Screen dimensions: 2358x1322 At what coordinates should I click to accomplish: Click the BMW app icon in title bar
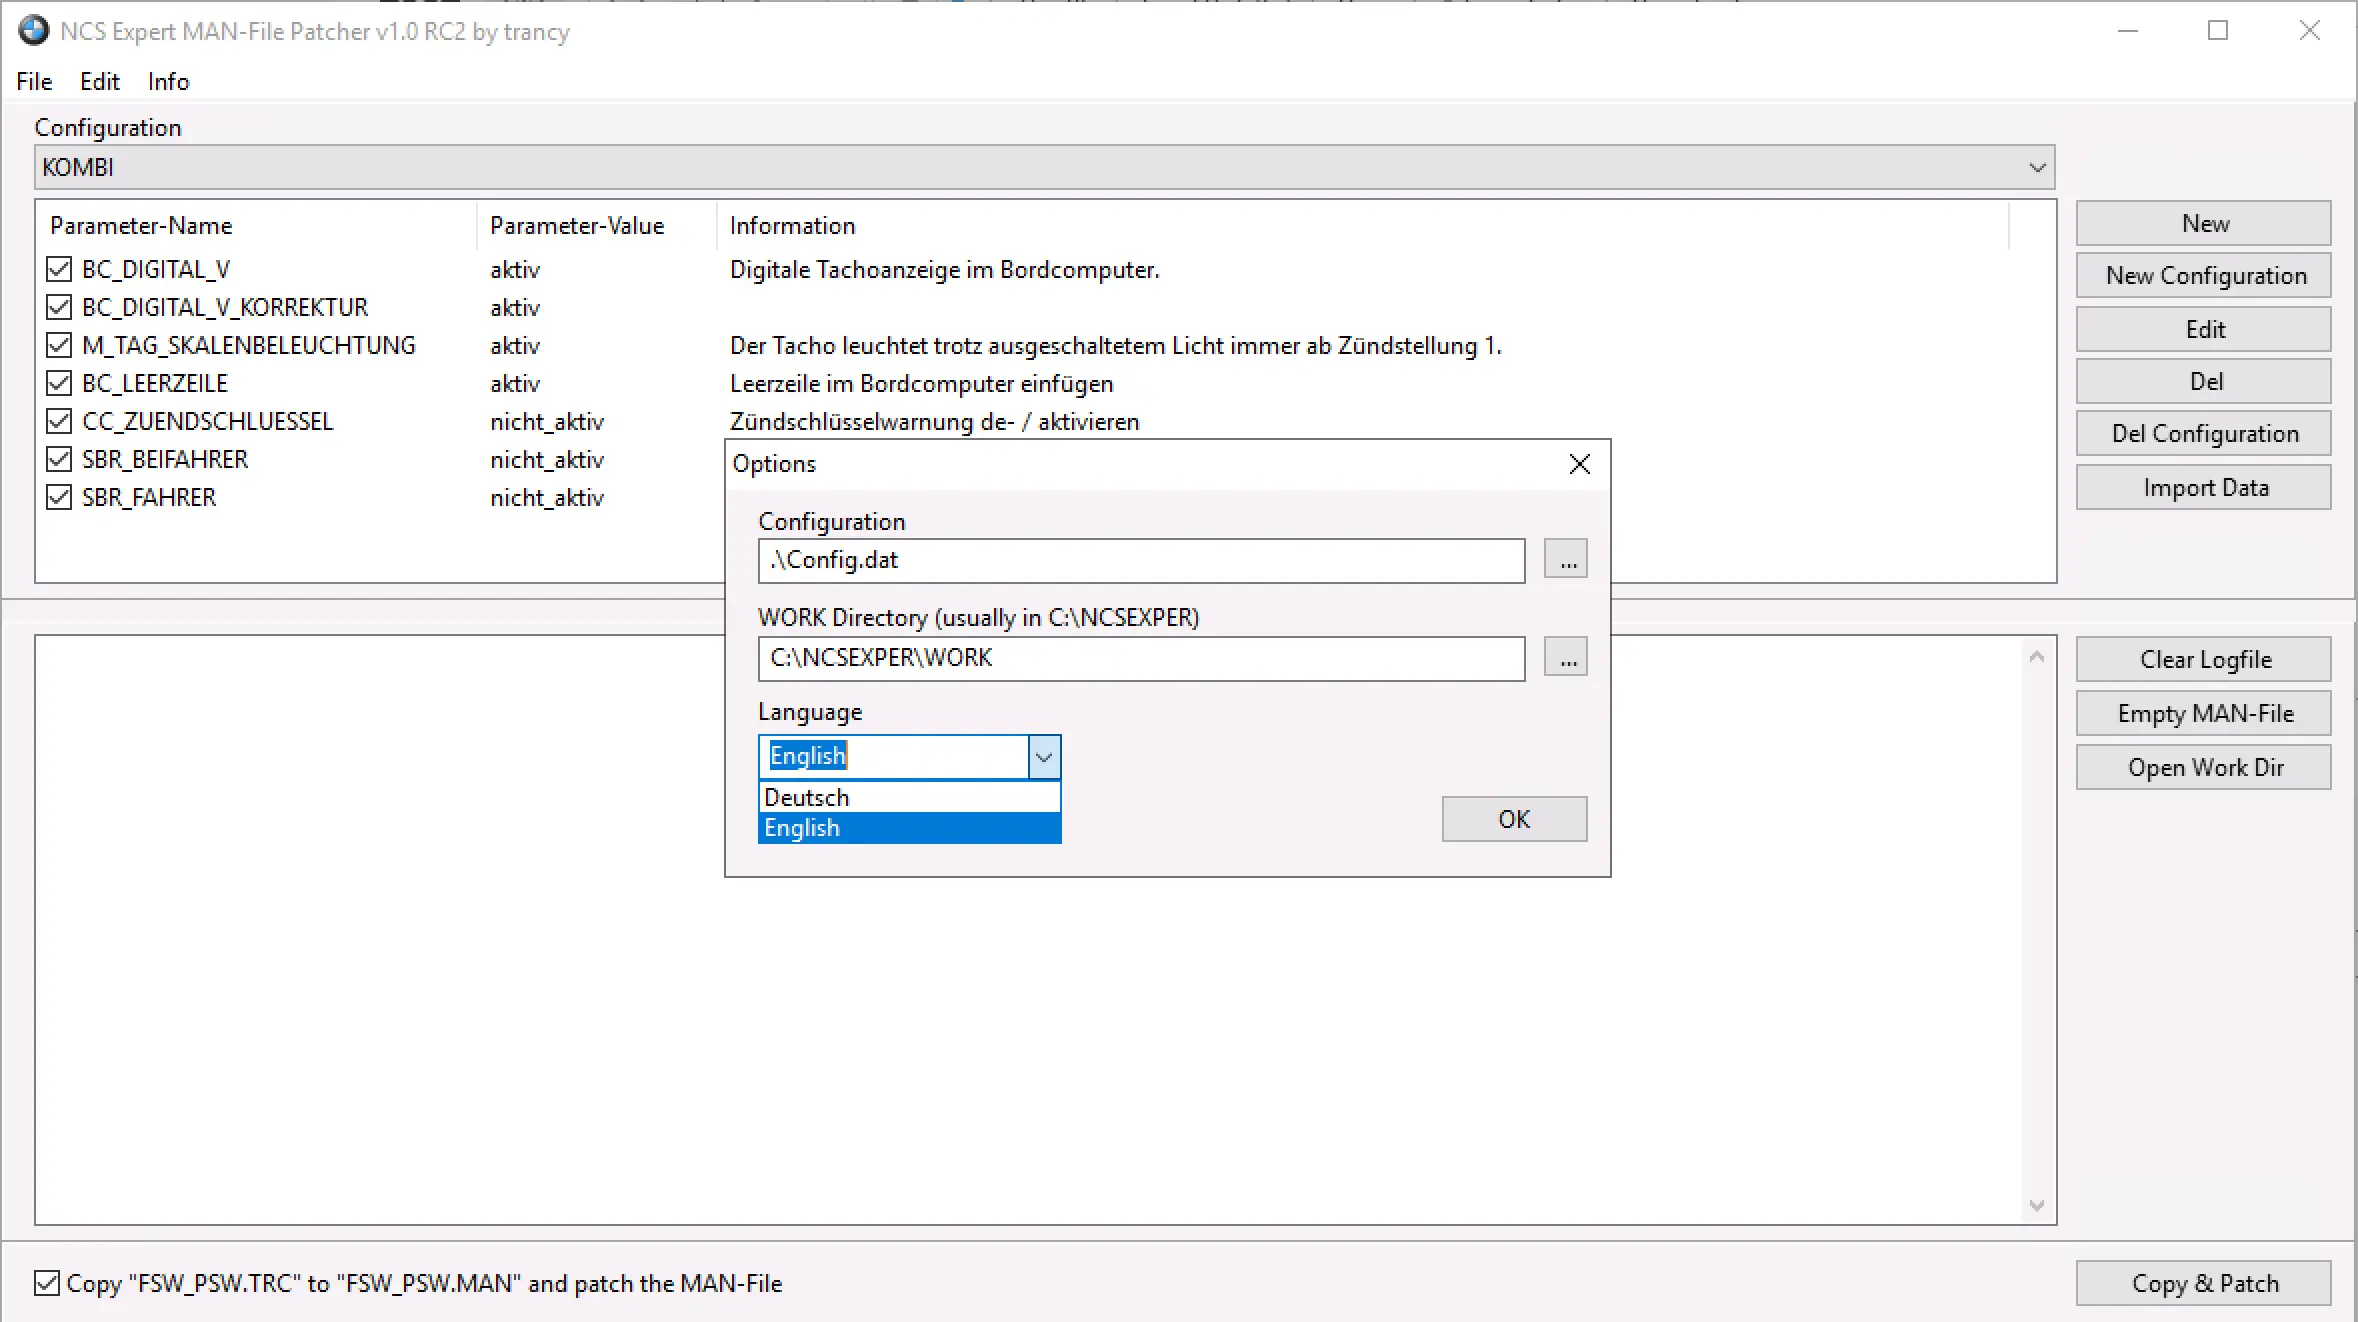click(33, 31)
